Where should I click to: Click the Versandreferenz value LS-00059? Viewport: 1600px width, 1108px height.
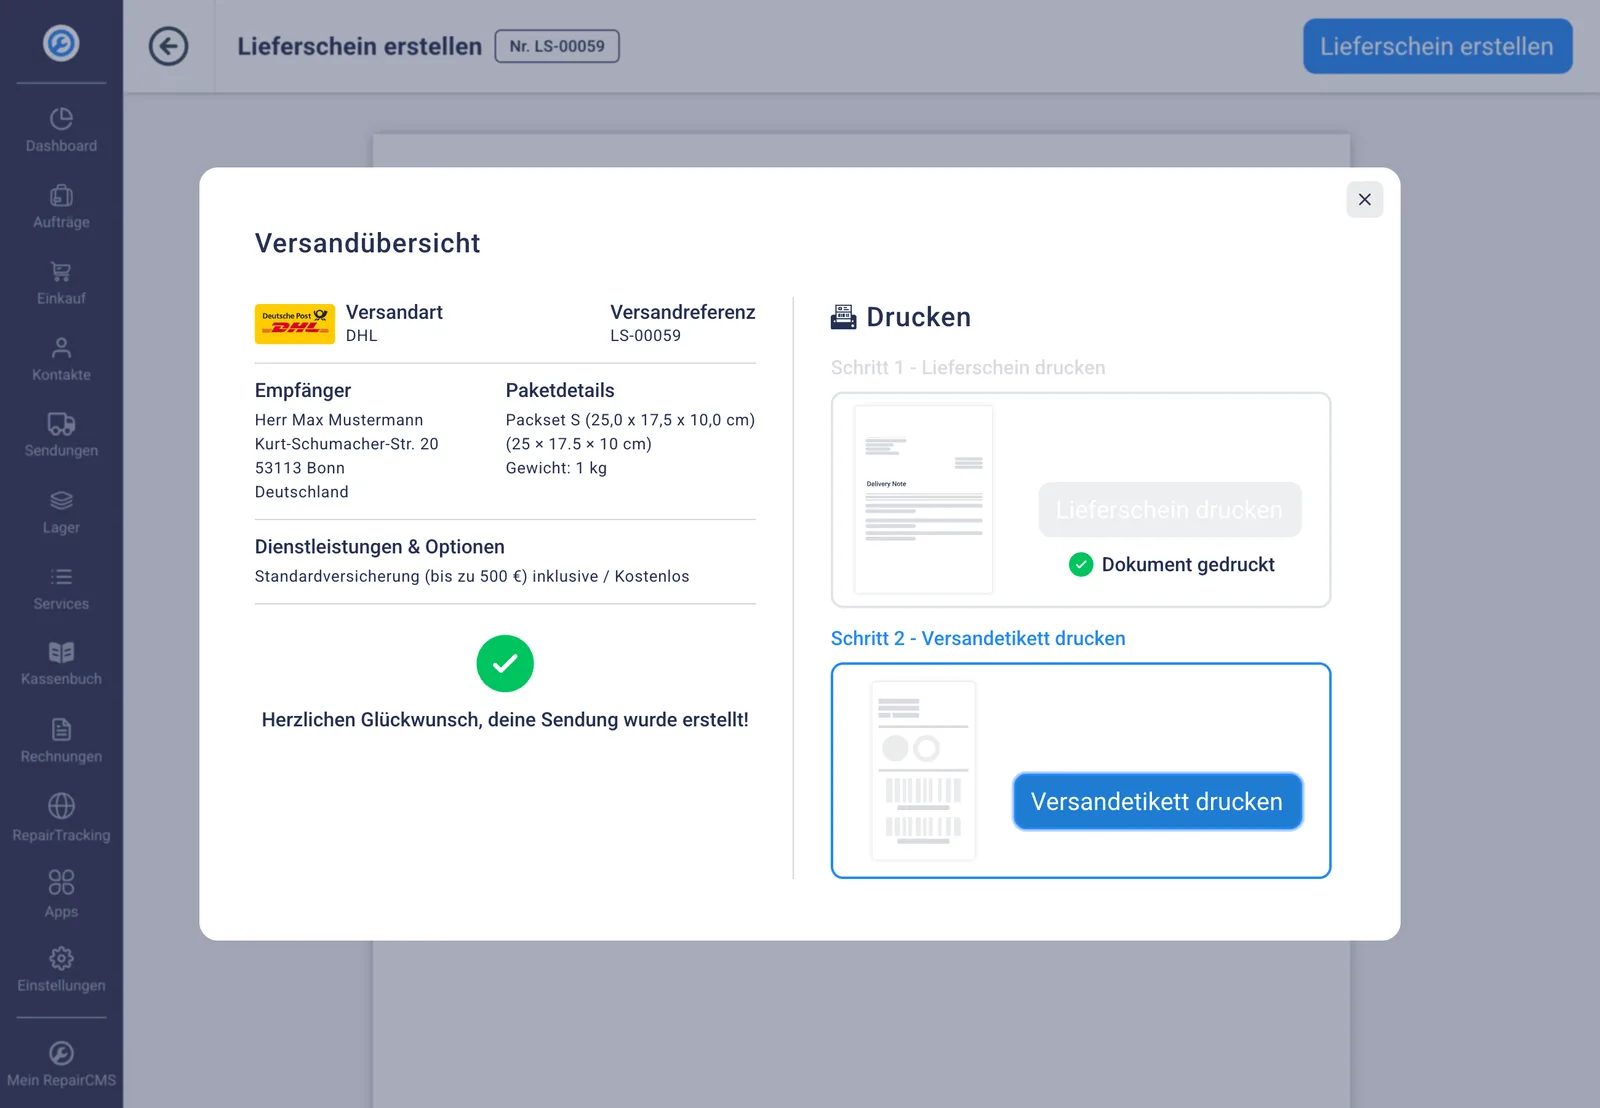click(x=646, y=336)
